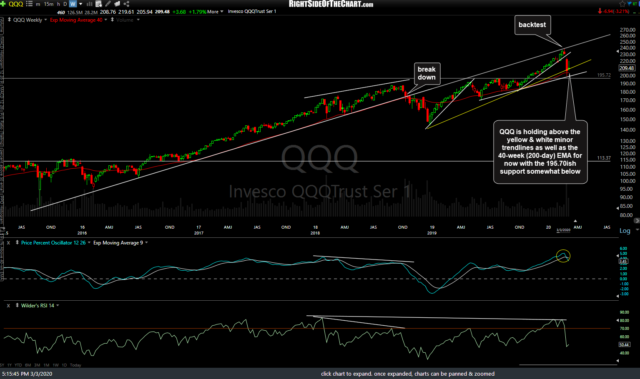Image resolution: width=640 pixels, height=379 pixels.
Task: Click reorder arrows on Wilder's RSI panel
Action: click(x=17, y=305)
